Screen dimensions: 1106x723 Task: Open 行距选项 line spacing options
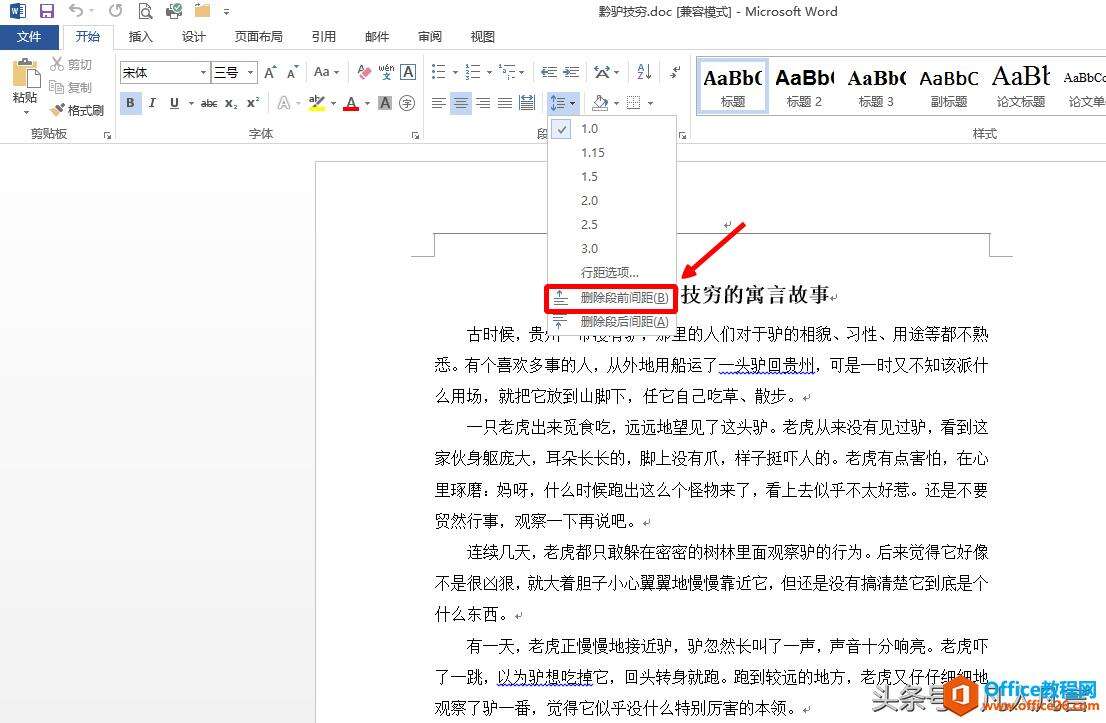612,272
